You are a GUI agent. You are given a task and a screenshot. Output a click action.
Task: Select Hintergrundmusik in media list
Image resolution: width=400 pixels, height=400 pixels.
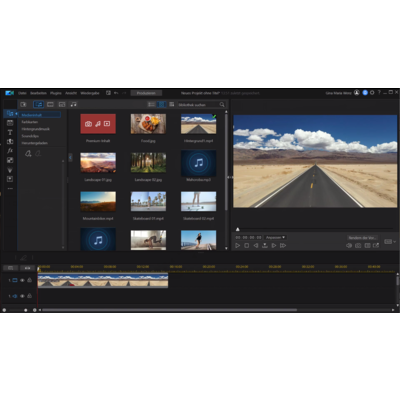36,129
